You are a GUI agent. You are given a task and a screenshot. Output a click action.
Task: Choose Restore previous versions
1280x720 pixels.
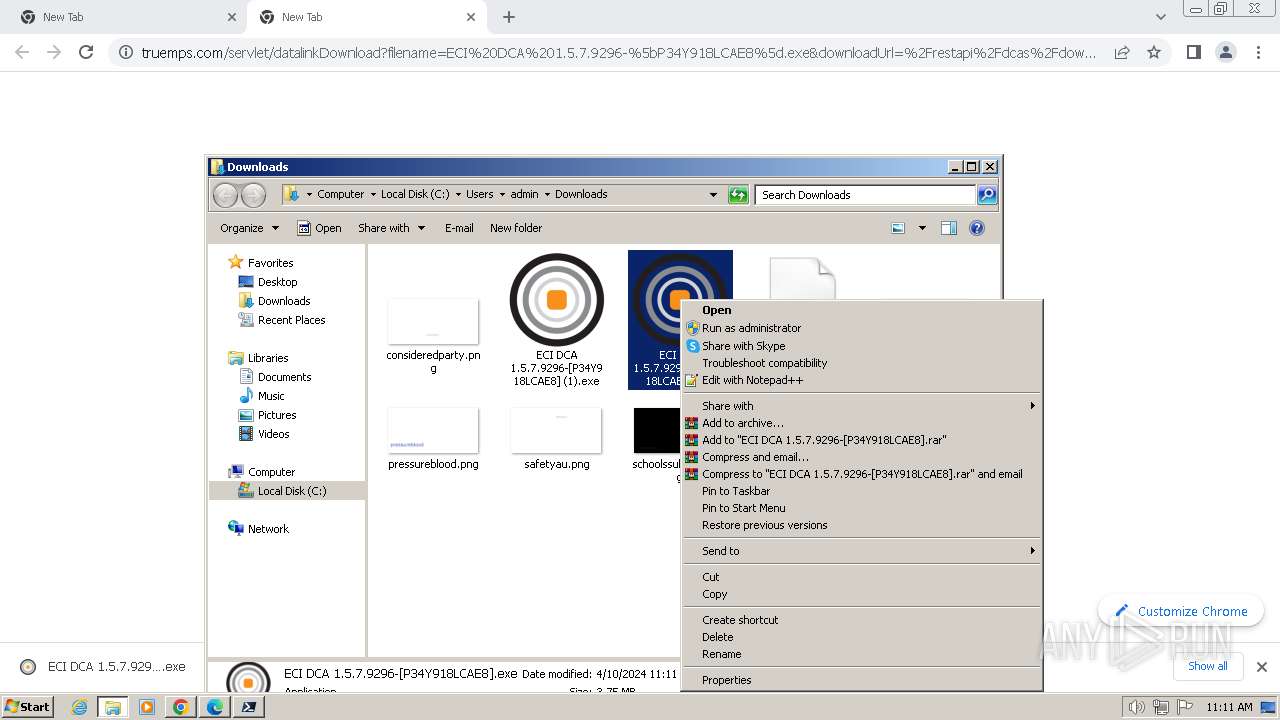[764, 525]
